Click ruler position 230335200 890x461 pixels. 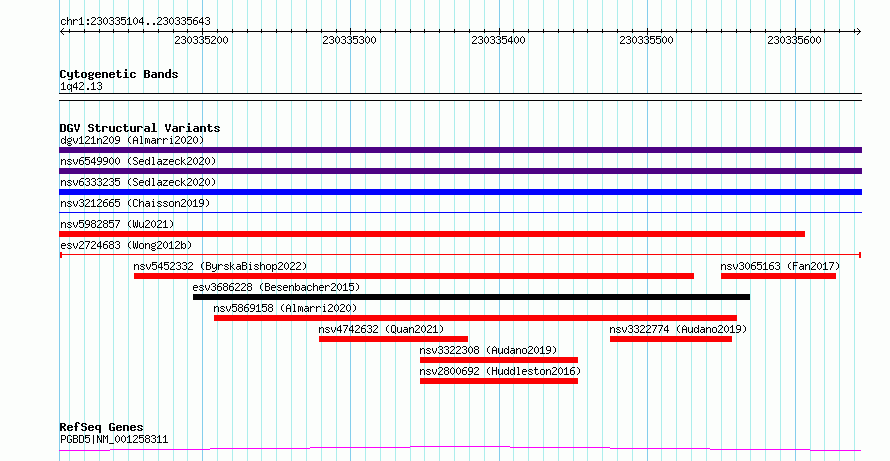click(202, 40)
